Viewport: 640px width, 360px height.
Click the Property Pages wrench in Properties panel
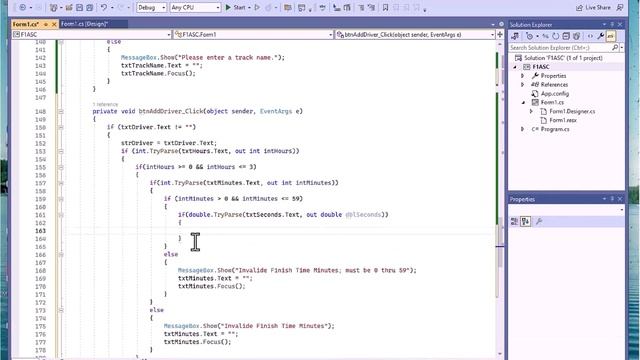tap(539, 222)
